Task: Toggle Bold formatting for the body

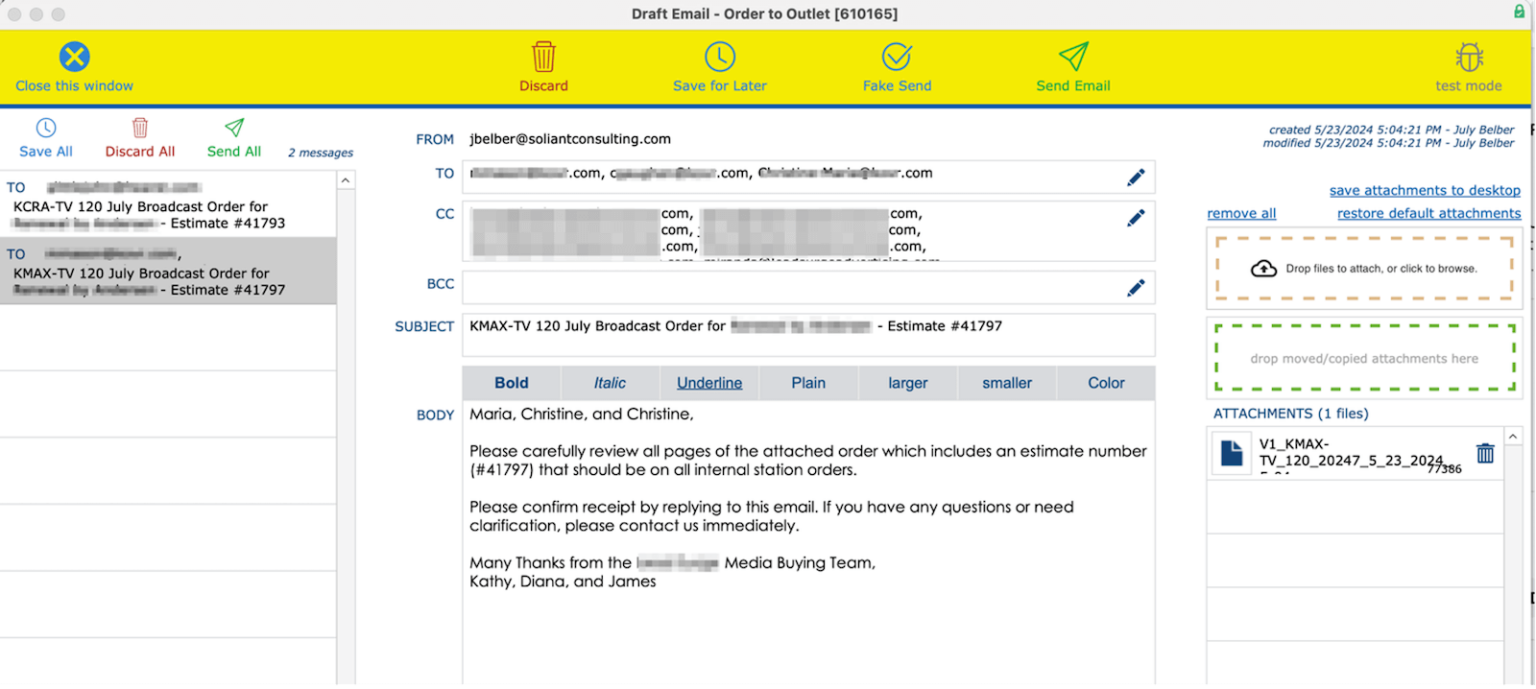Action: 510,382
